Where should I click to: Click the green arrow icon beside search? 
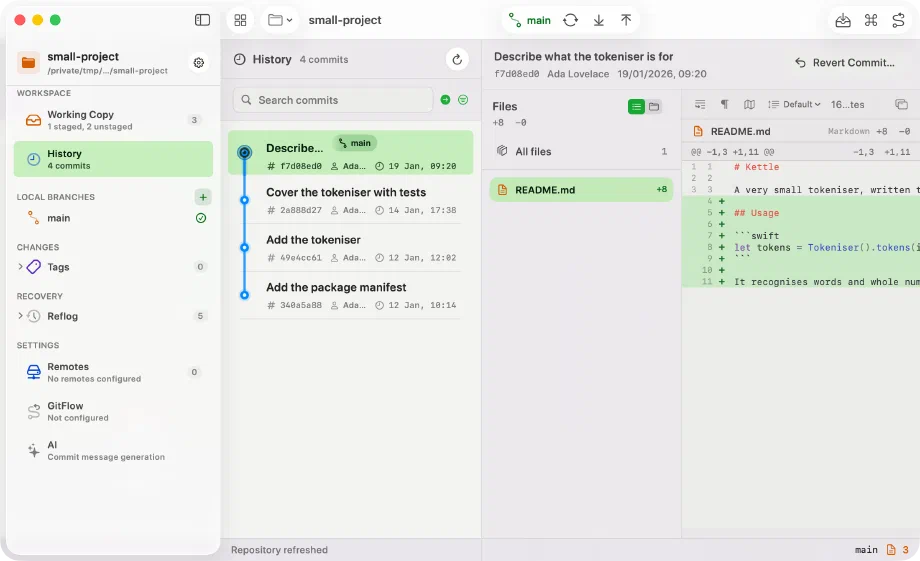[x=445, y=100]
